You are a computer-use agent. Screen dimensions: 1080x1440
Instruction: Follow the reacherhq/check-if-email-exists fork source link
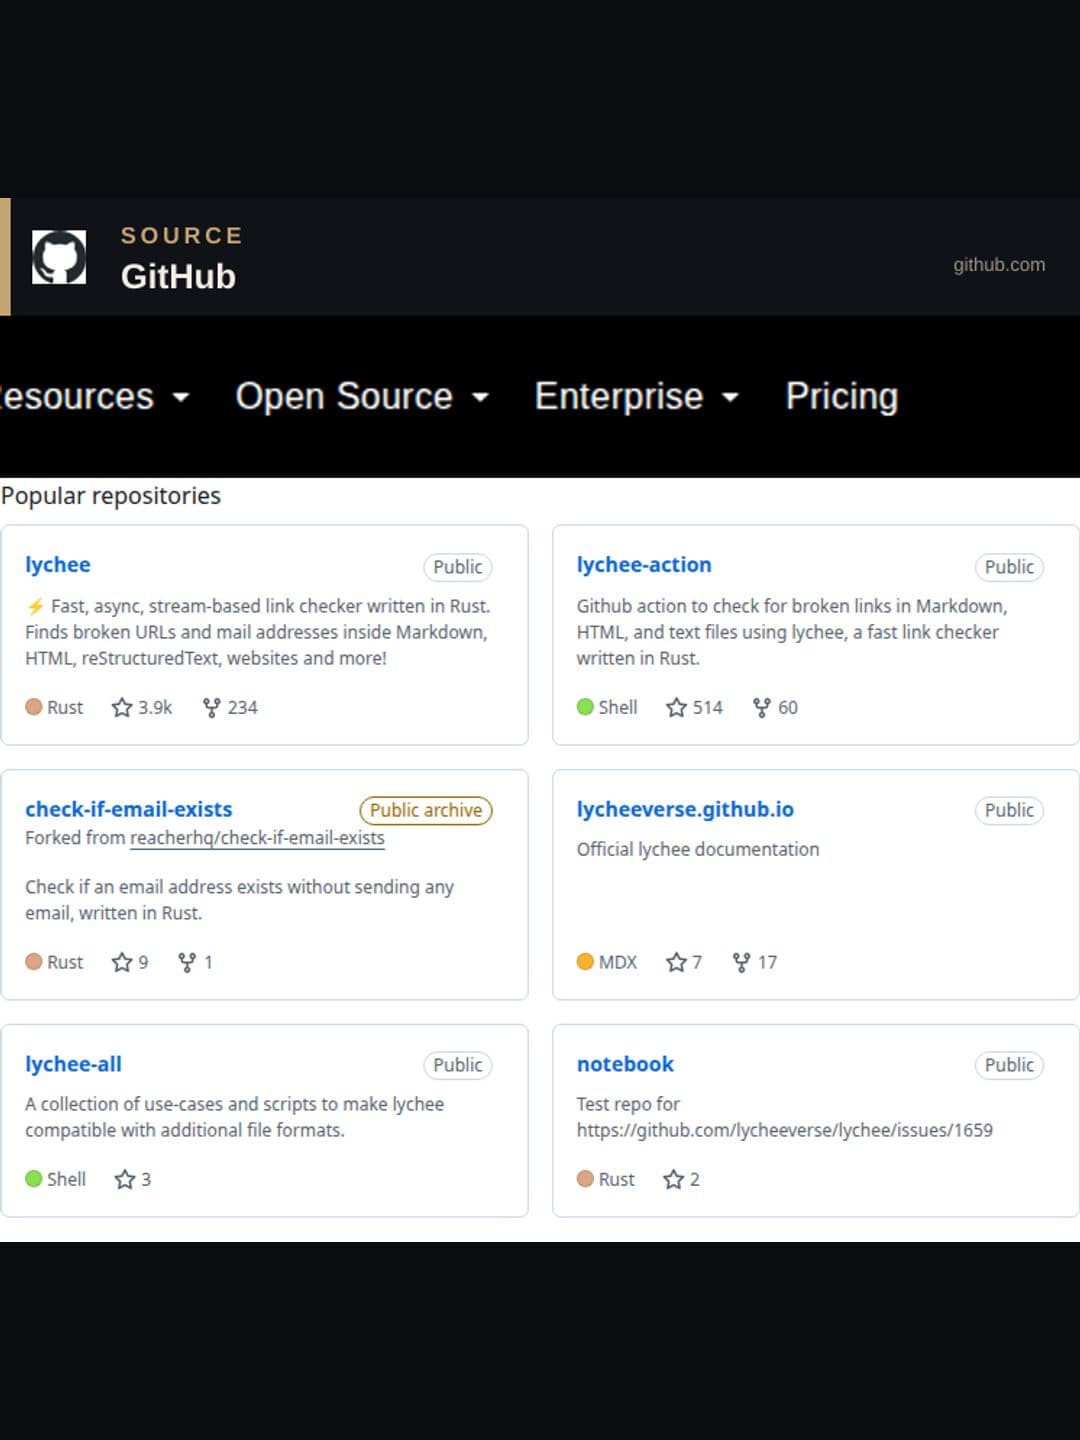click(x=257, y=838)
